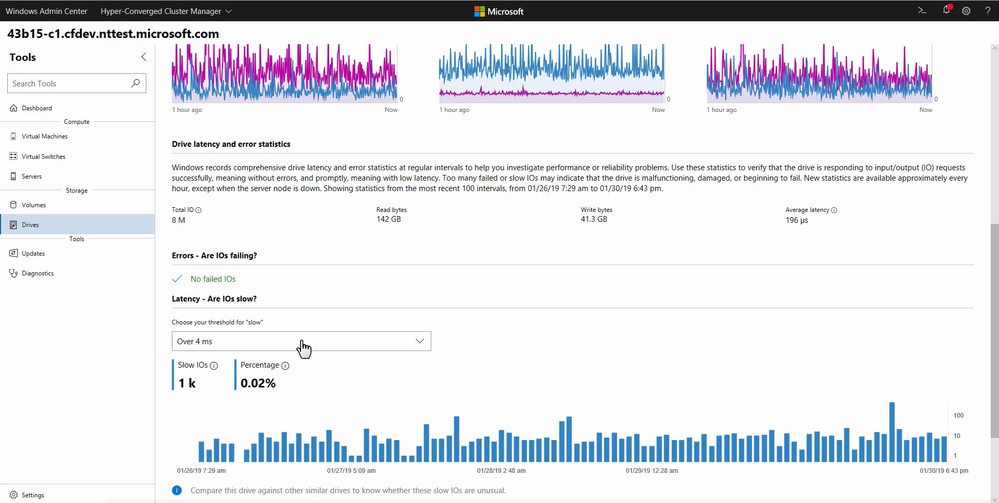Click the Microsoft logo
Image resolution: width=999 pixels, height=503 pixels.
click(499, 11)
